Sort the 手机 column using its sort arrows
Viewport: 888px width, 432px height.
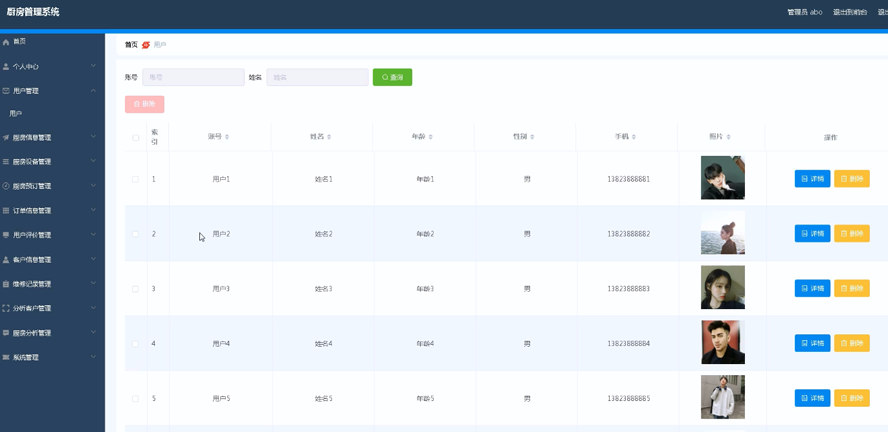pyautogui.click(x=634, y=137)
